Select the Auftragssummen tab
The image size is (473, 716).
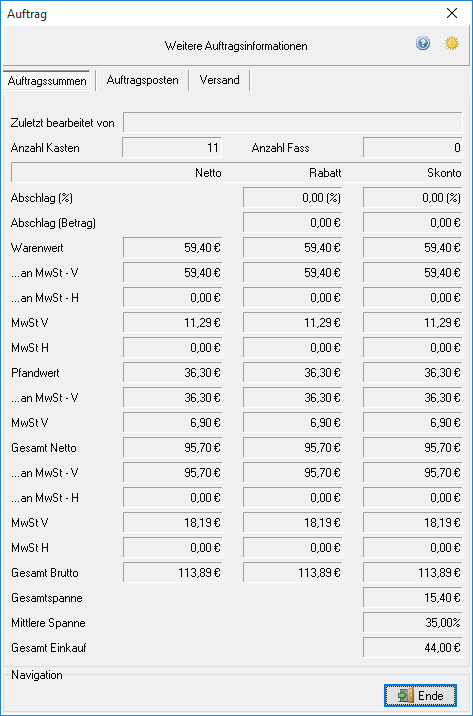(47, 81)
